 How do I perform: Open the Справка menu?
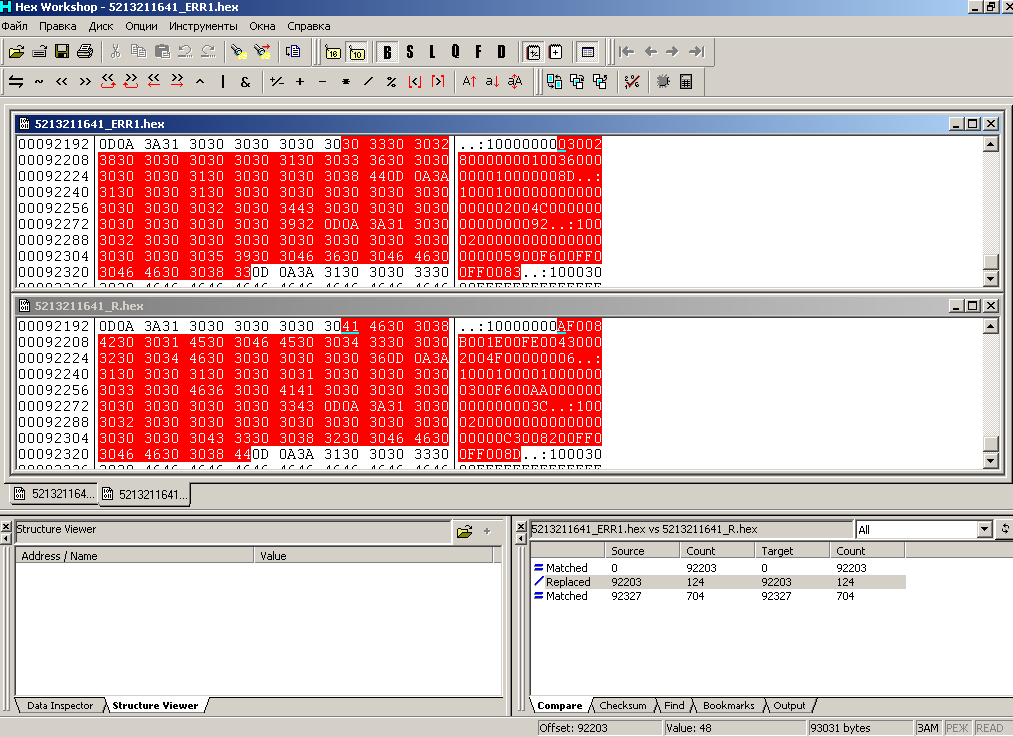(x=309, y=26)
